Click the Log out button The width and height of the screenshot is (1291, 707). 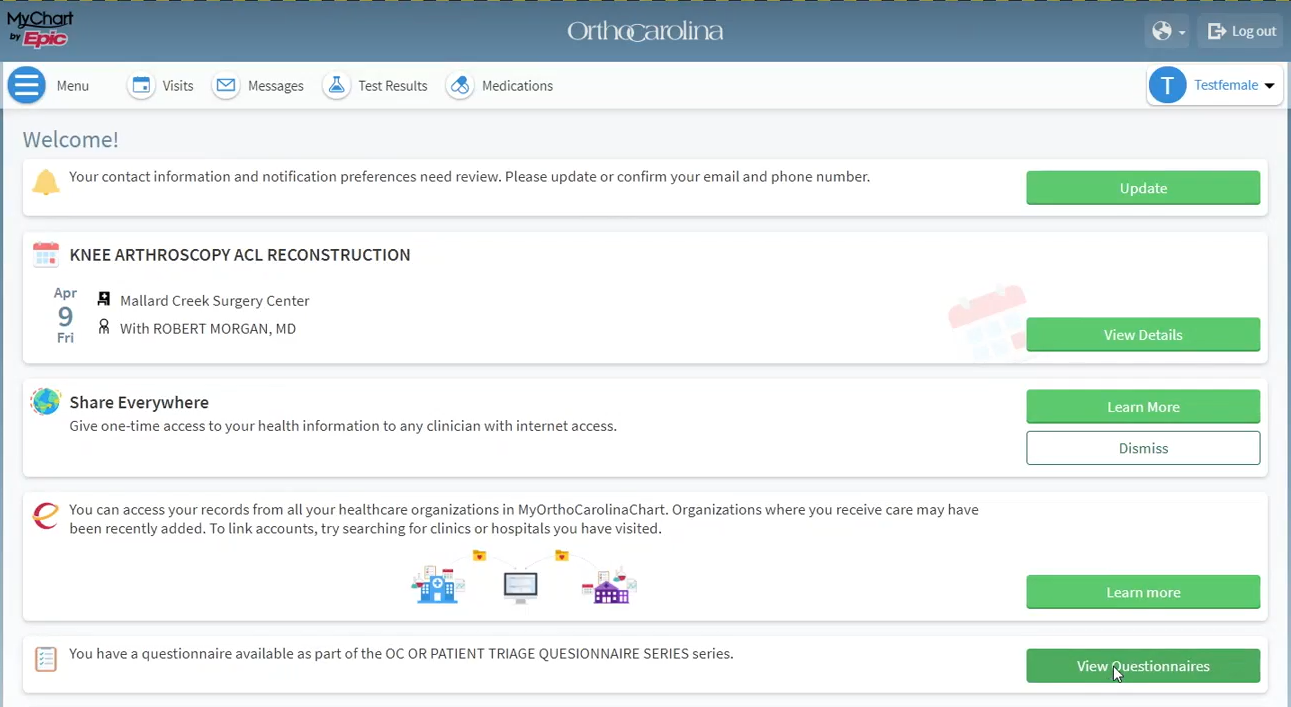pos(1241,31)
